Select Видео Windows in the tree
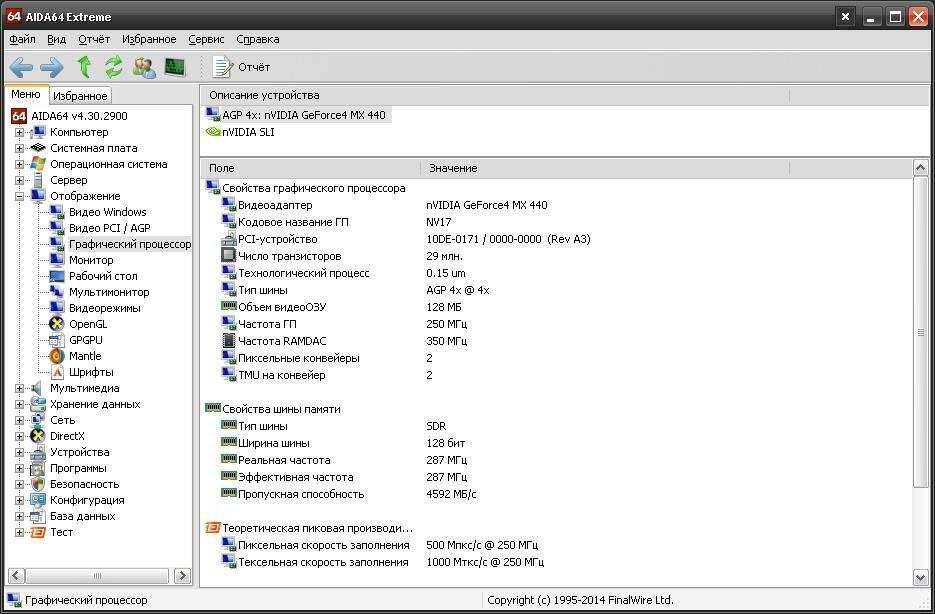Image resolution: width=935 pixels, height=614 pixels. (107, 212)
